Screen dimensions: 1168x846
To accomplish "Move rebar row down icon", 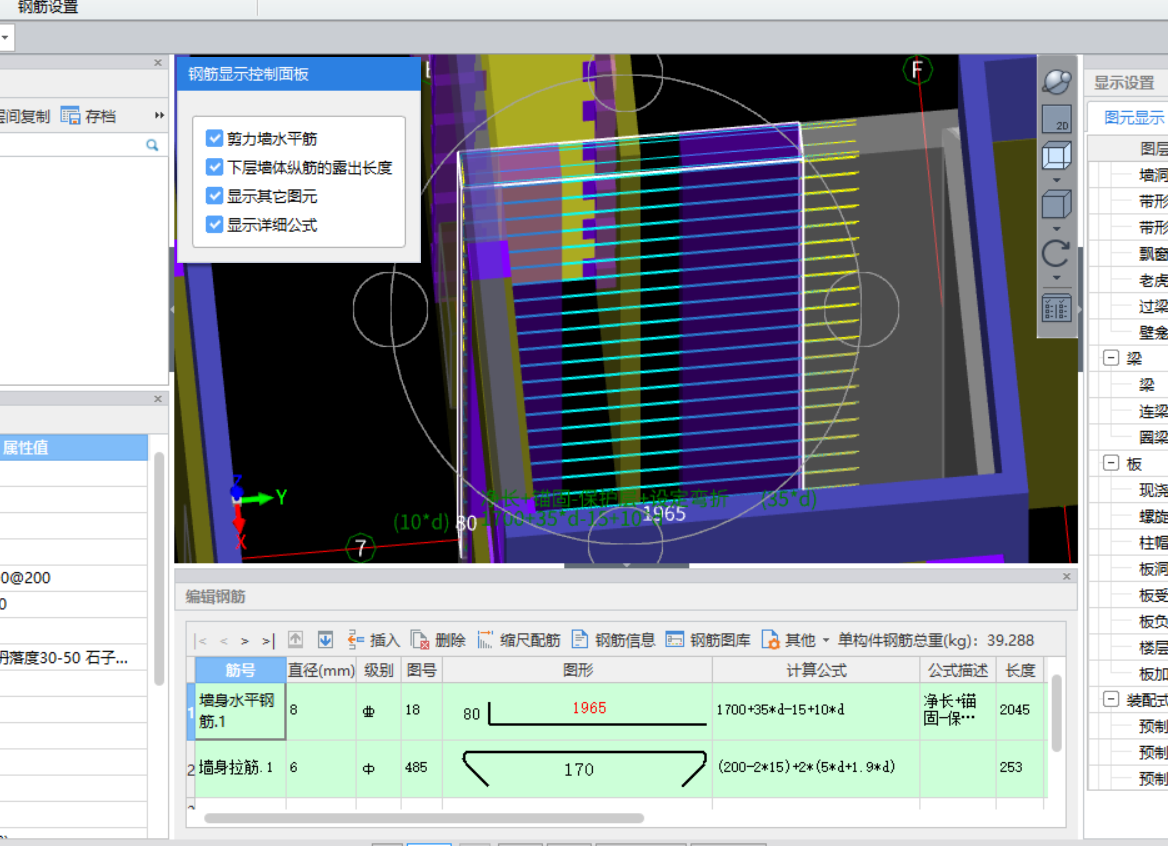I will point(326,640).
